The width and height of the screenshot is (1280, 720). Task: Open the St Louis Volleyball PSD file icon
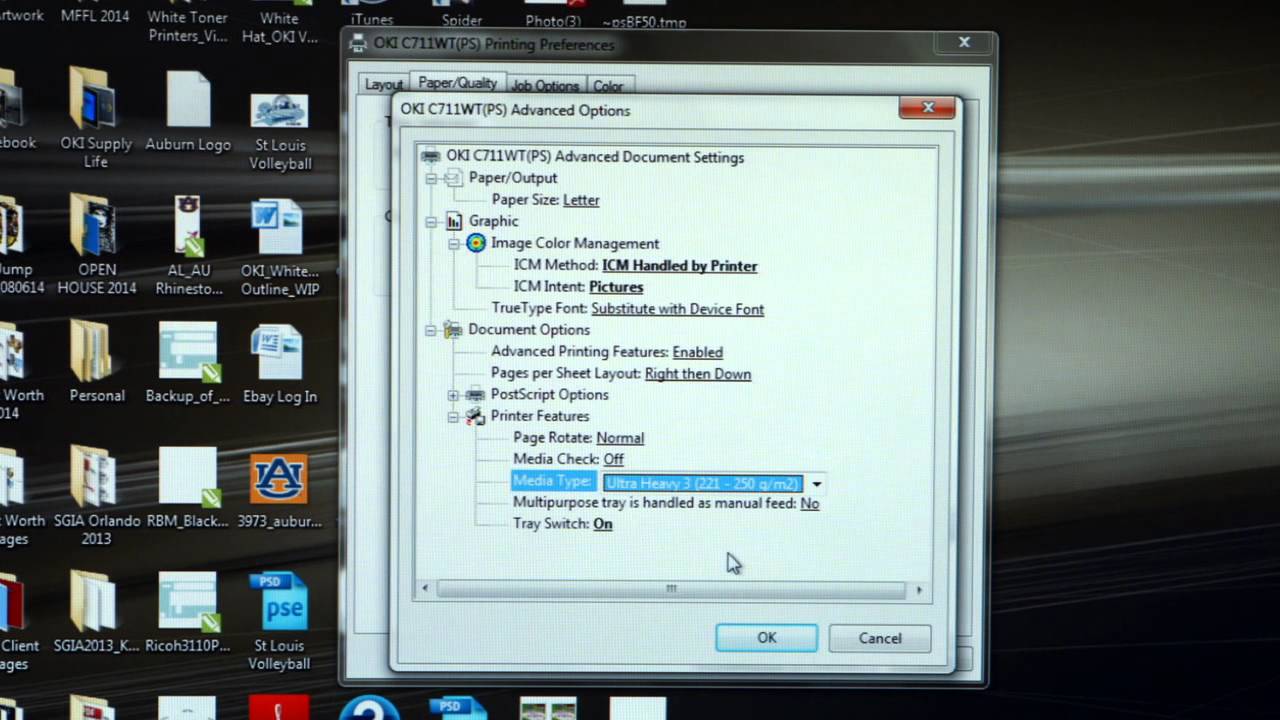pyautogui.click(x=279, y=602)
